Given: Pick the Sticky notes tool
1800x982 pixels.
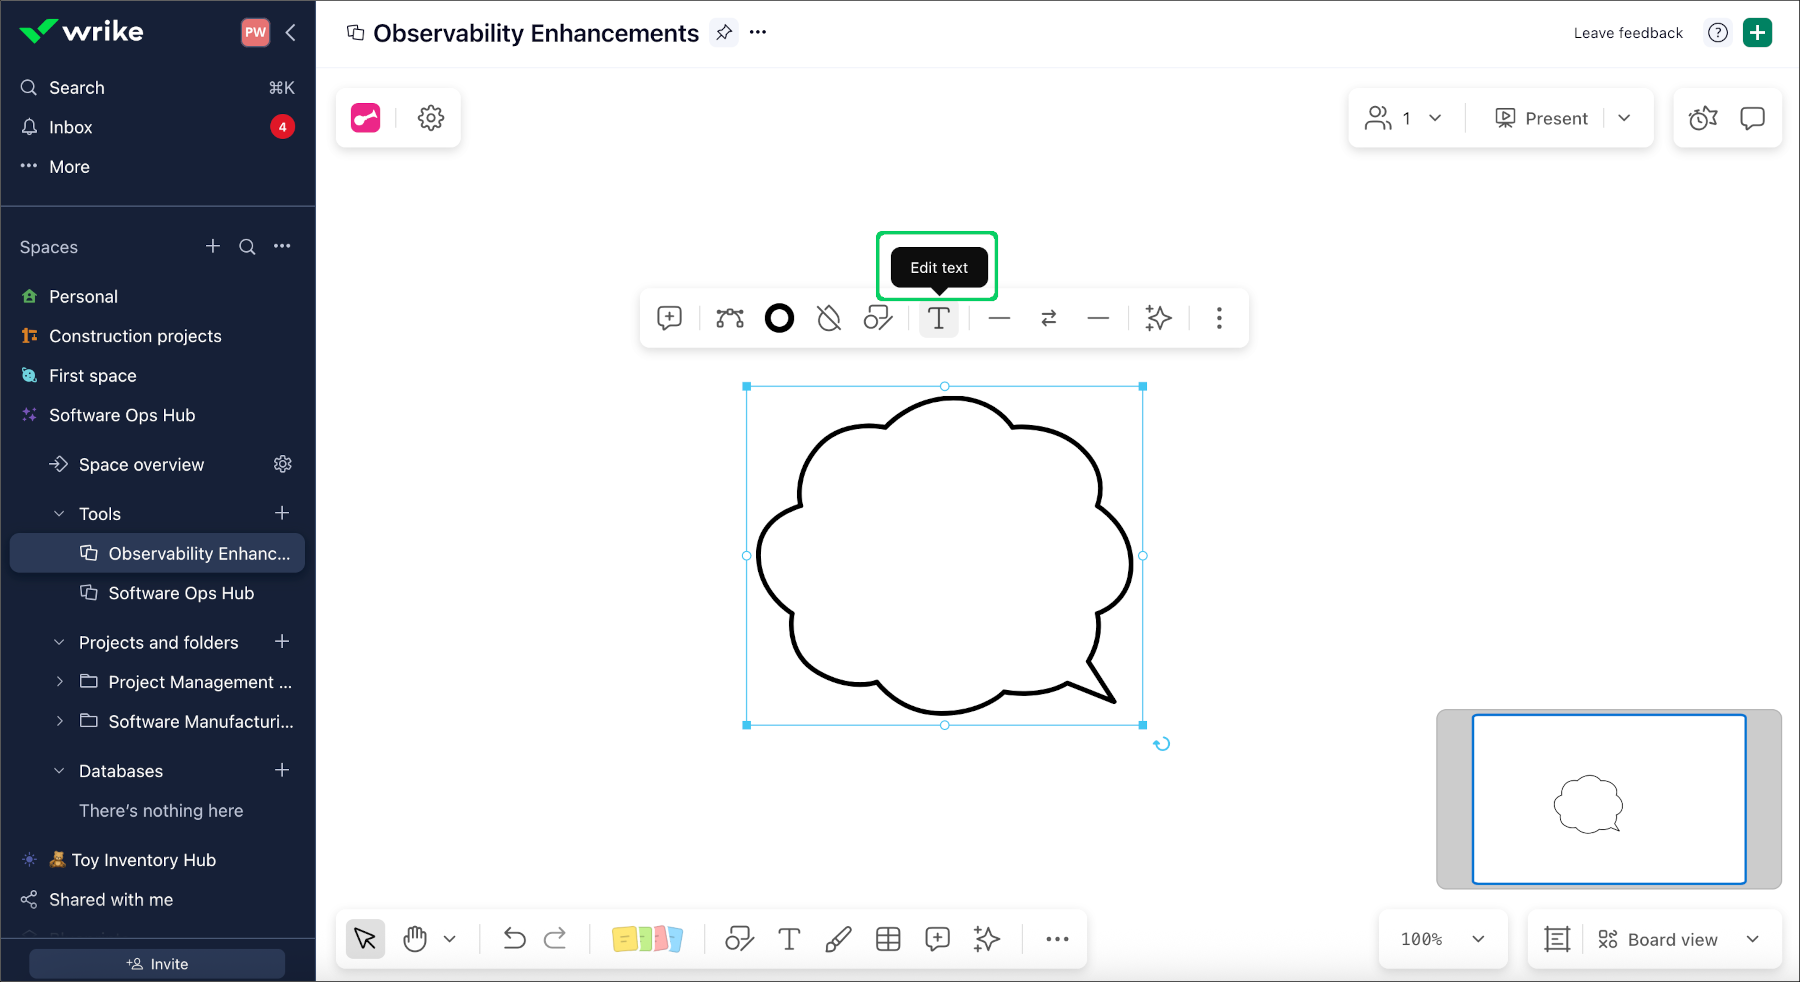Looking at the screenshot, I should pos(647,939).
